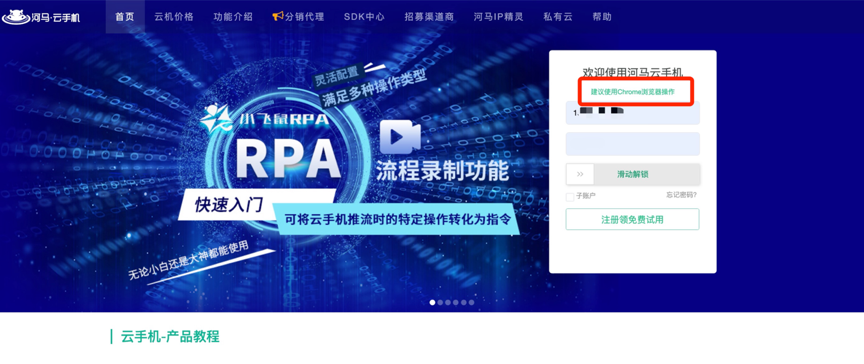The width and height of the screenshot is (864, 364).
Task: Open 河马IP精灵 page
Action: click(x=499, y=17)
